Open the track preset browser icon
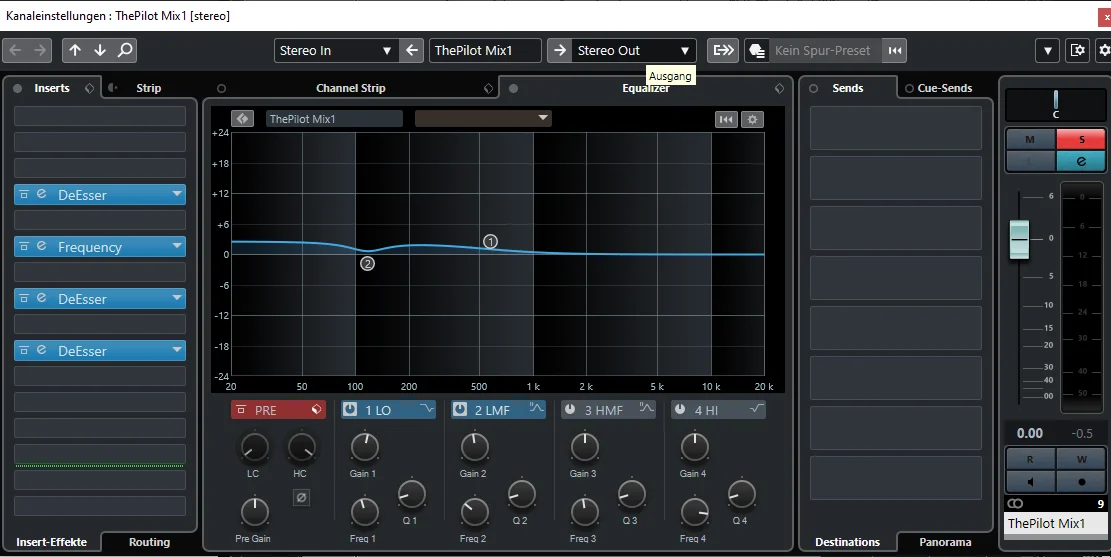Image resolution: width=1111 pixels, height=557 pixels. (757, 50)
